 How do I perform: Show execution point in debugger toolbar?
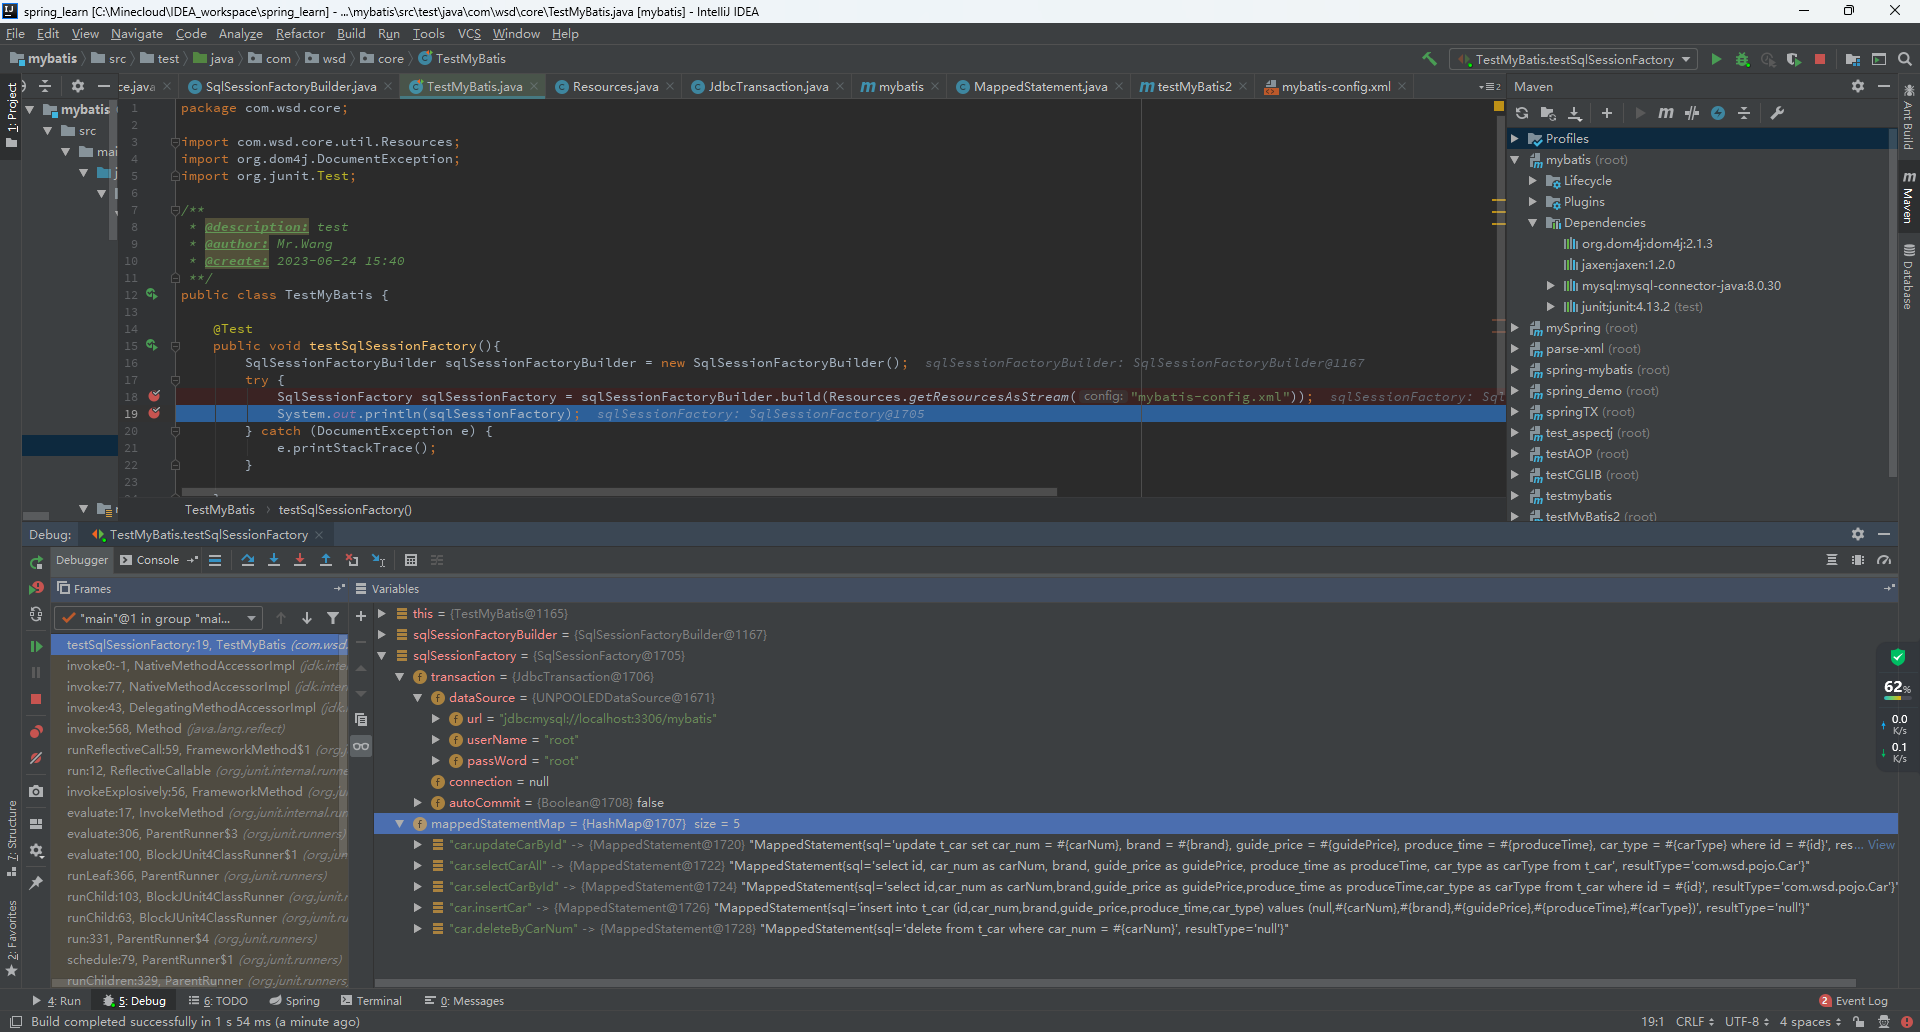click(x=215, y=560)
